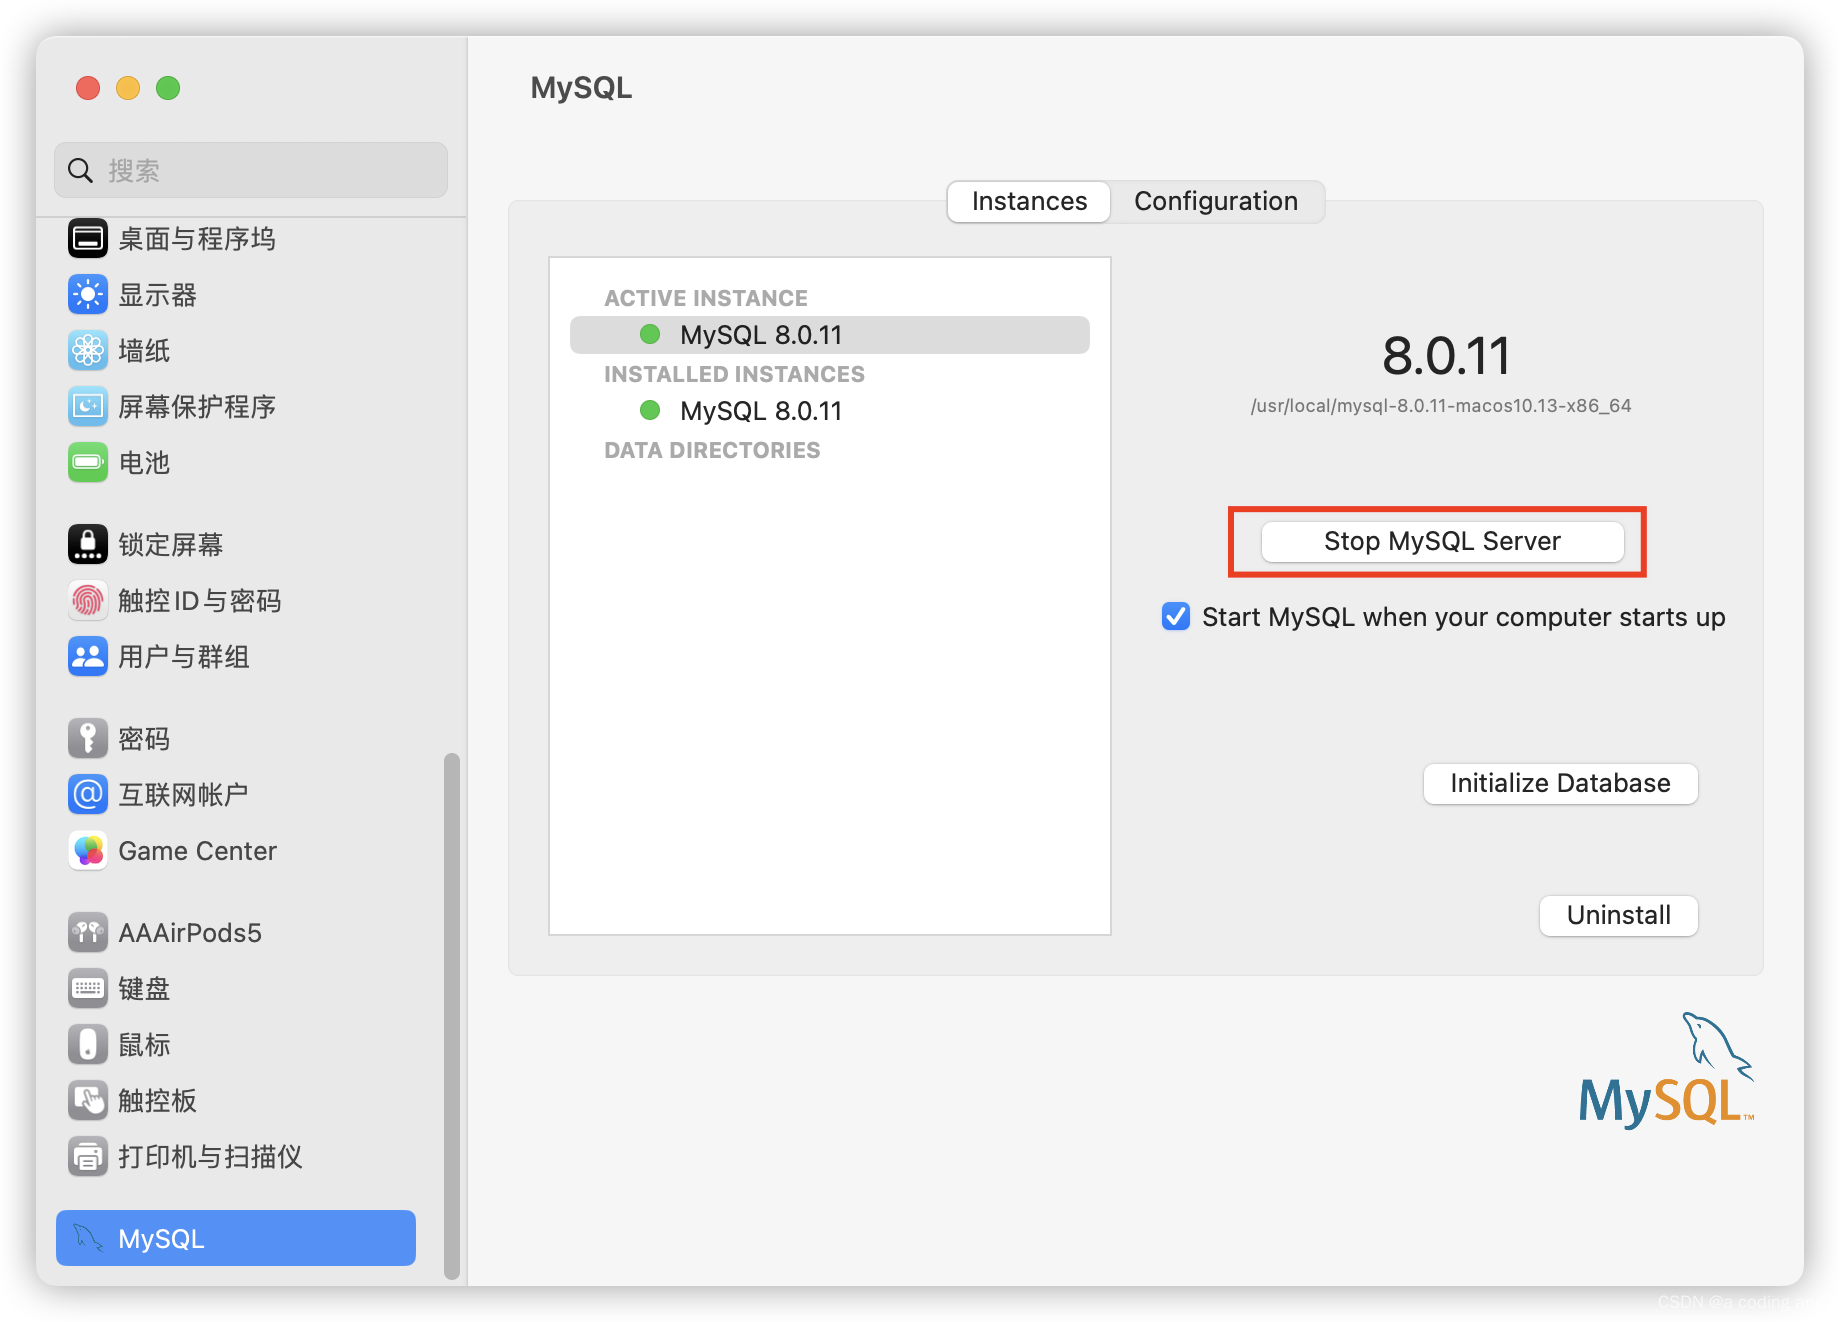Click the INSTALLED INSTANCES header

pos(734,374)
